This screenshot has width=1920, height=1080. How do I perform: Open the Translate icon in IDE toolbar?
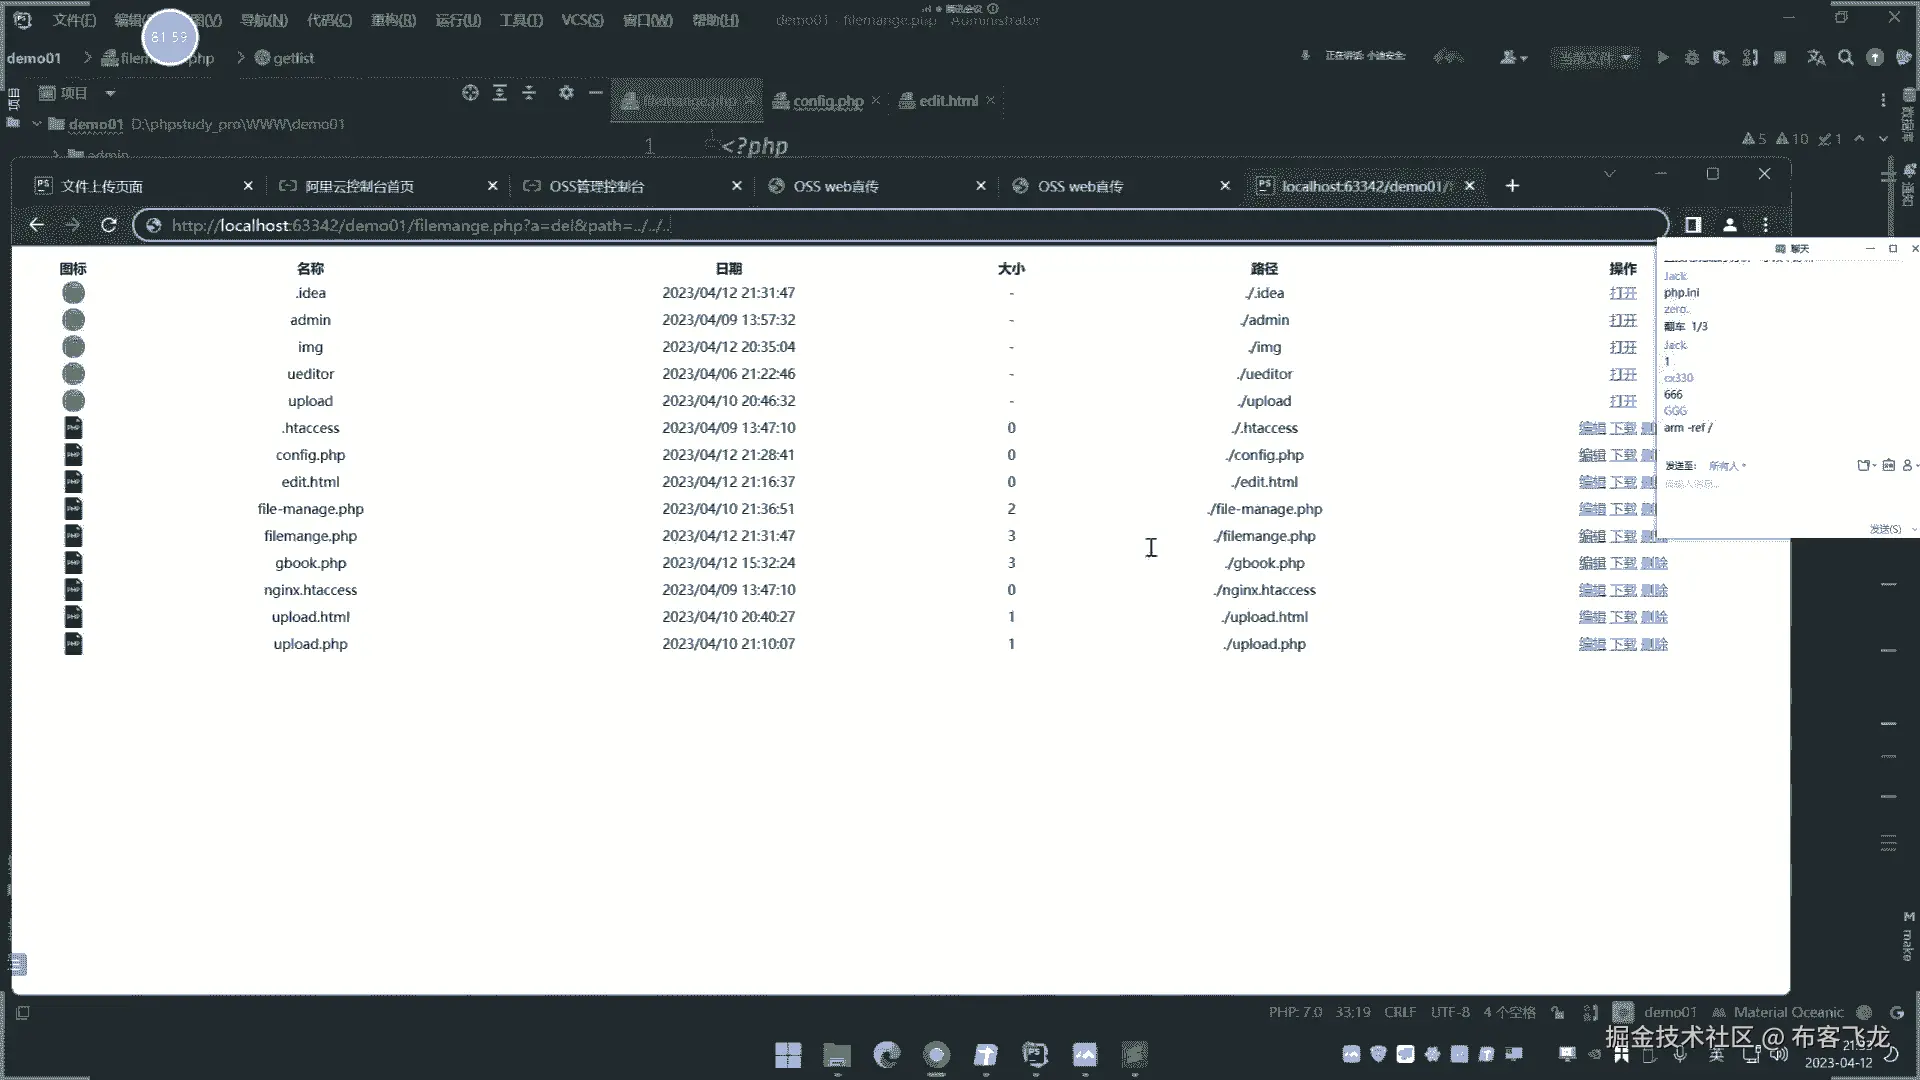point(1816,58)
